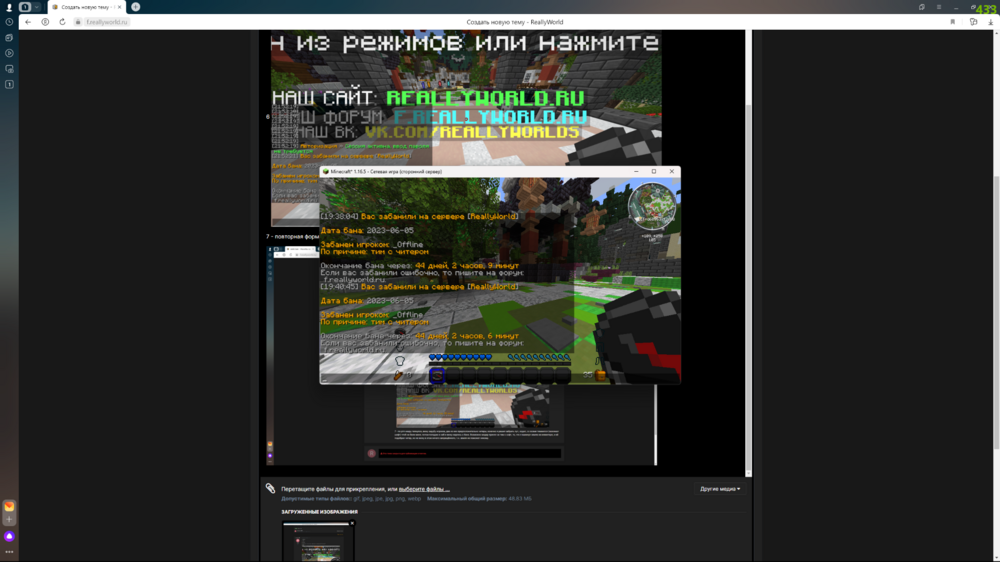Open the tab group counter button
Viewport: 1000px width, 562px height.
[25, 7]
